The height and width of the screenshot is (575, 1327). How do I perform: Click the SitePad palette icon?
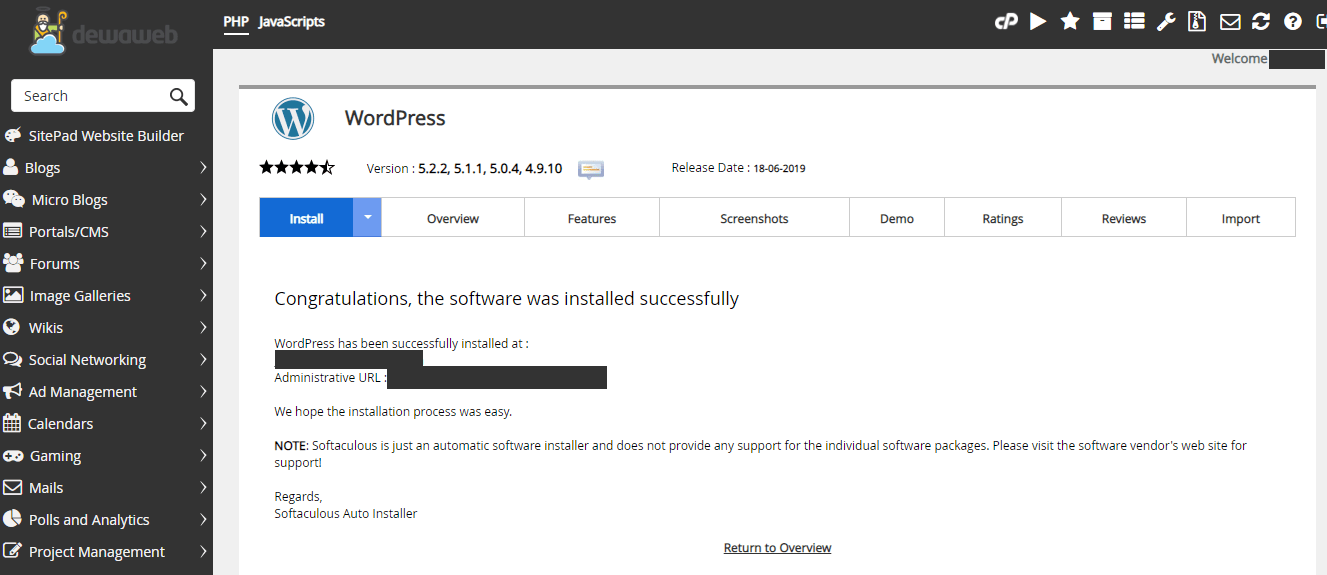tap(12, 135)
